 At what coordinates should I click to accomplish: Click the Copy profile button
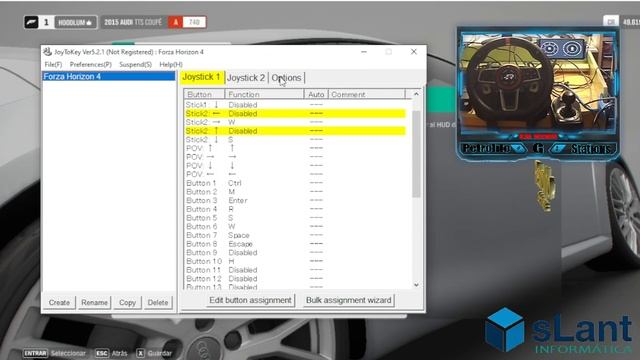[x=127, y=302]
